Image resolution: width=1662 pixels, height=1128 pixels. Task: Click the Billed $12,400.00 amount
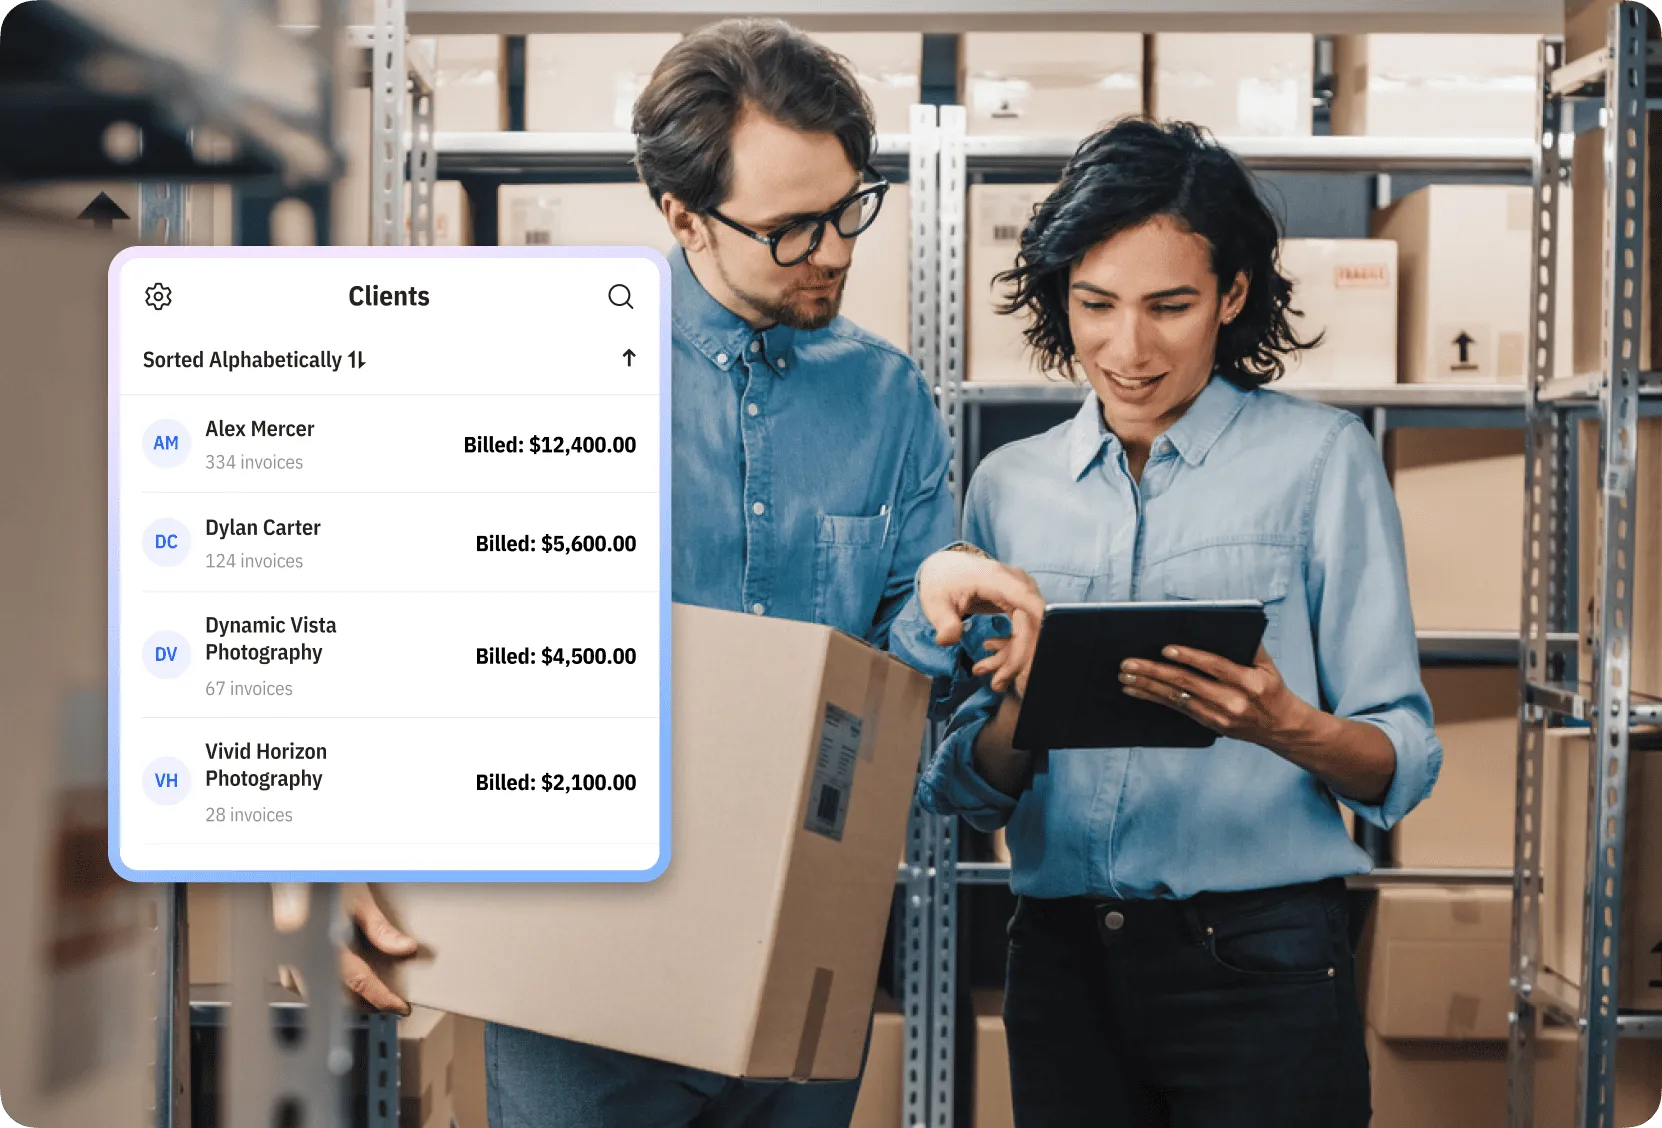[x=549, y=445]
